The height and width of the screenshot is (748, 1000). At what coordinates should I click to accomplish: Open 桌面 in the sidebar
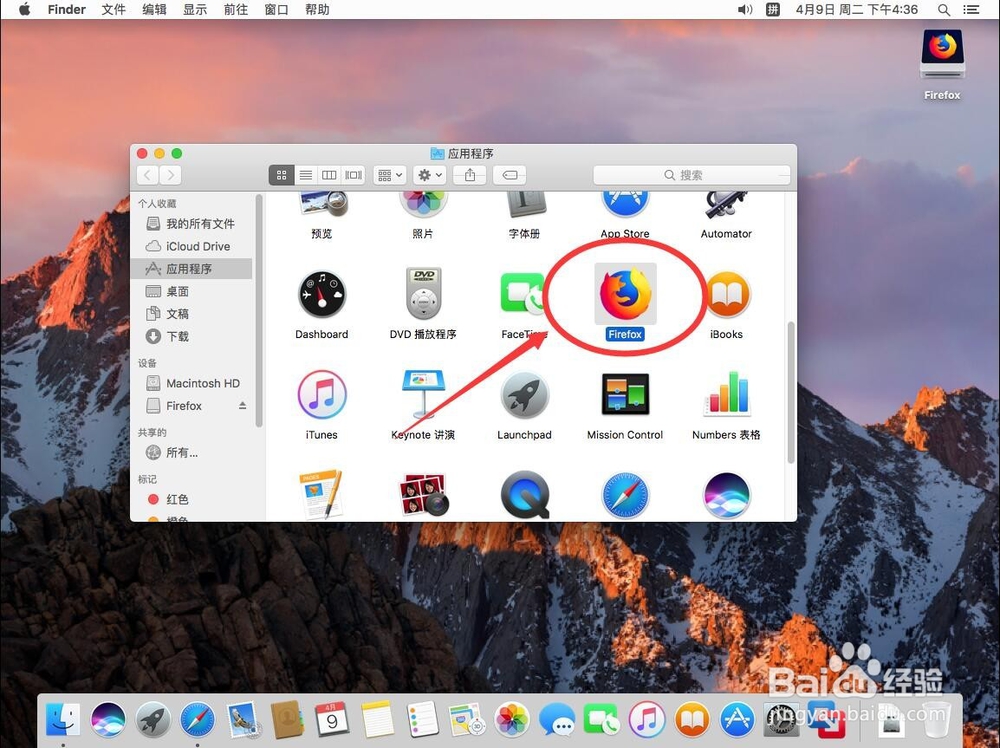point(191,291)
